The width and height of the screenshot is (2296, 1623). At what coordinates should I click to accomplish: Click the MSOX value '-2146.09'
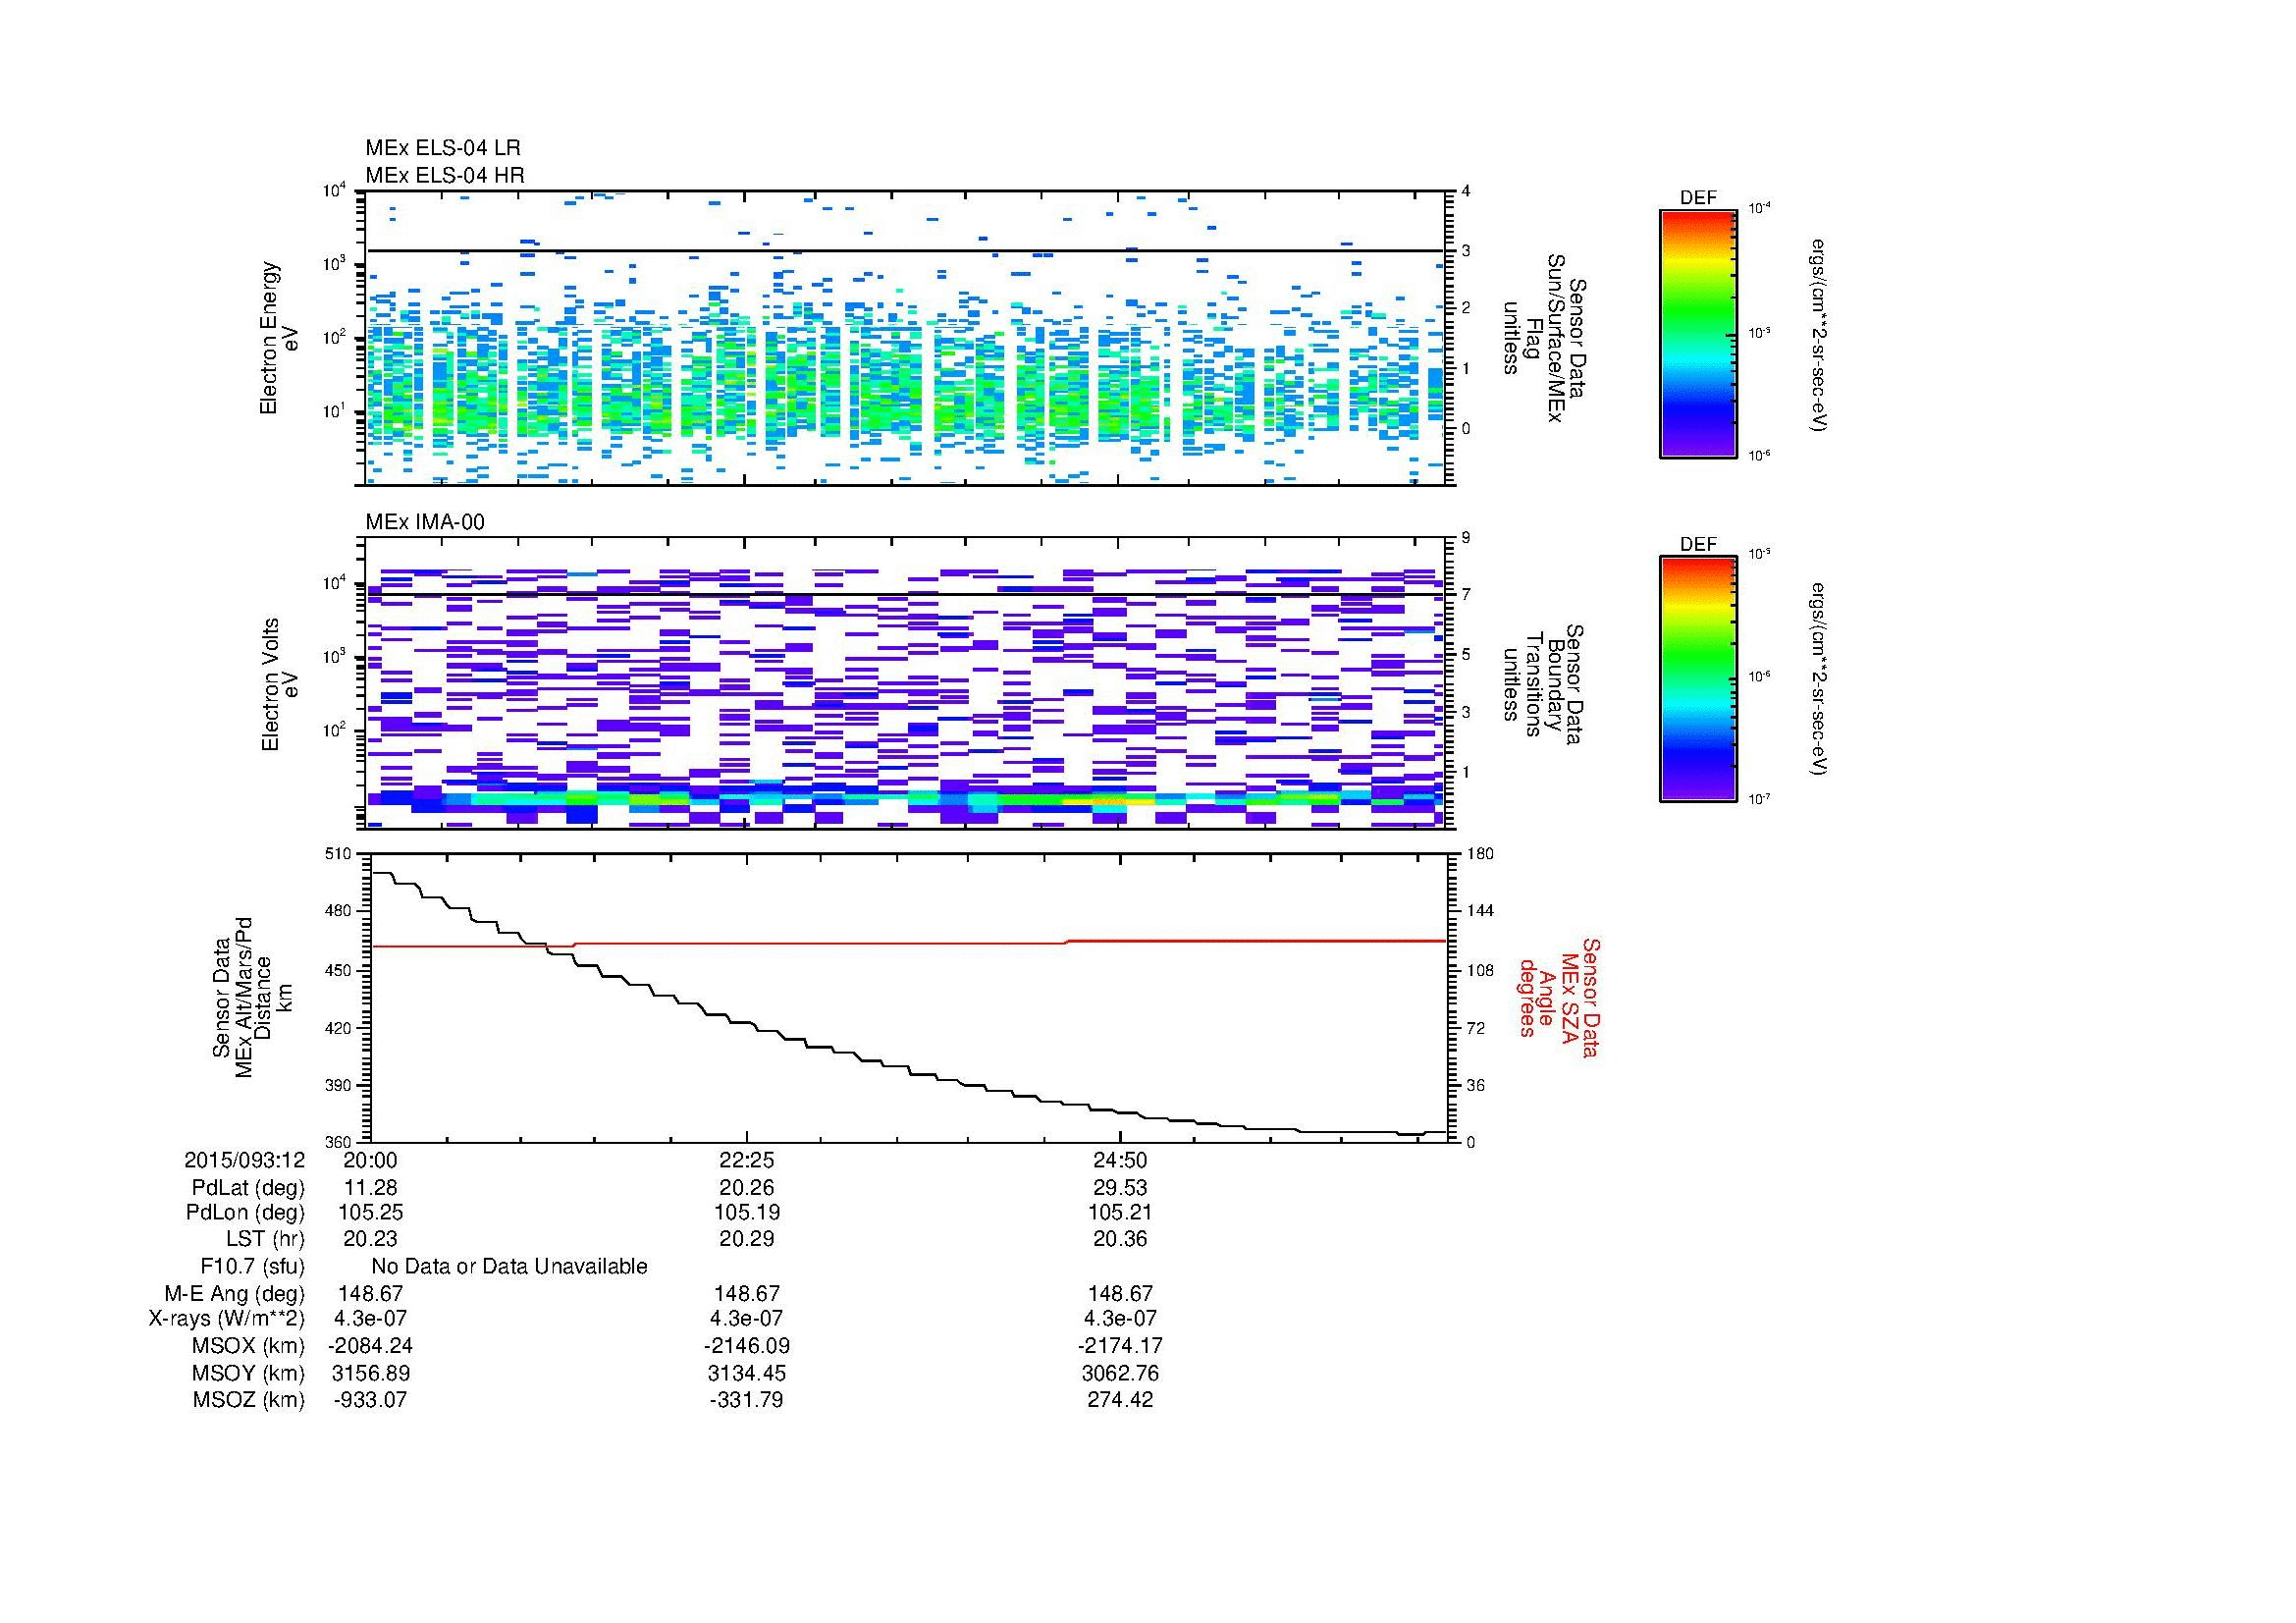tap(746, 1346)
